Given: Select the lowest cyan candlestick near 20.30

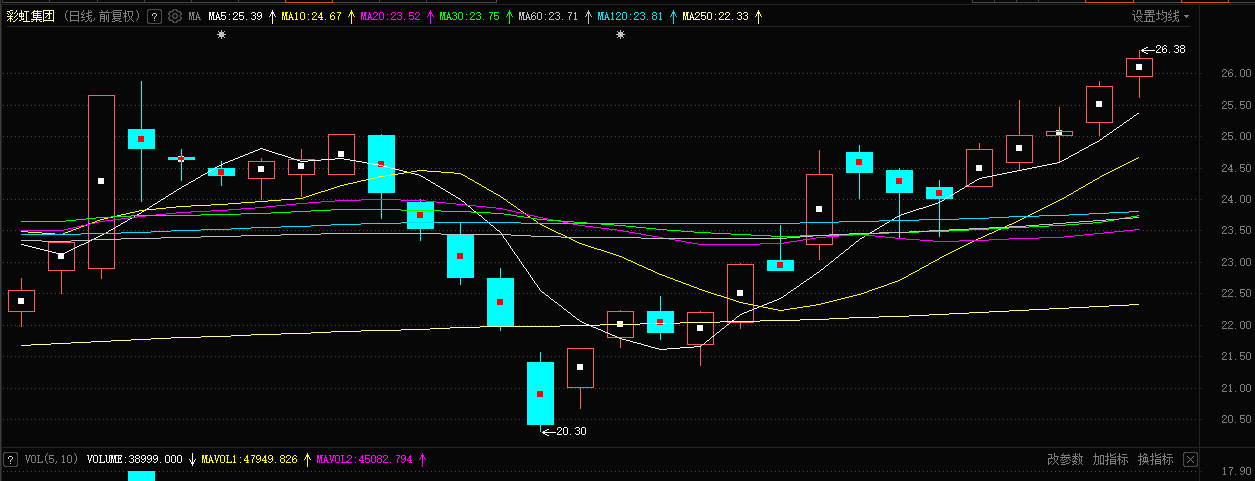Looking at the screenshot, I should (x=540, y=393).
